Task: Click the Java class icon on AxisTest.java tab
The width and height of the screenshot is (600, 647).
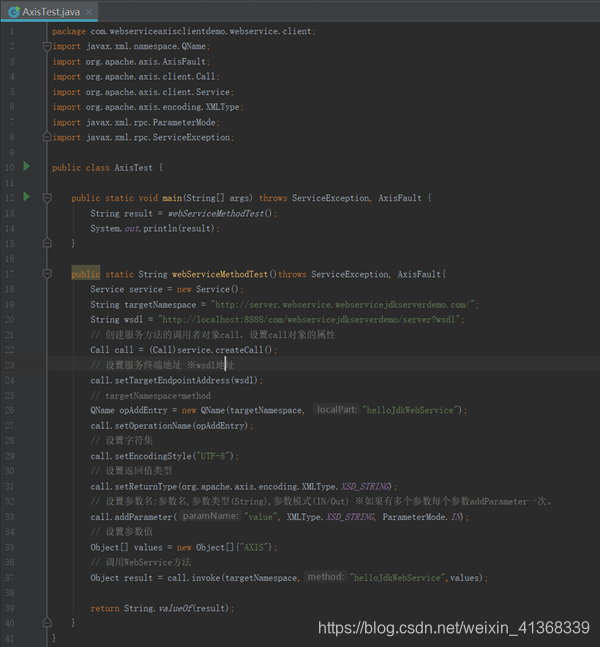Action: 14,12
